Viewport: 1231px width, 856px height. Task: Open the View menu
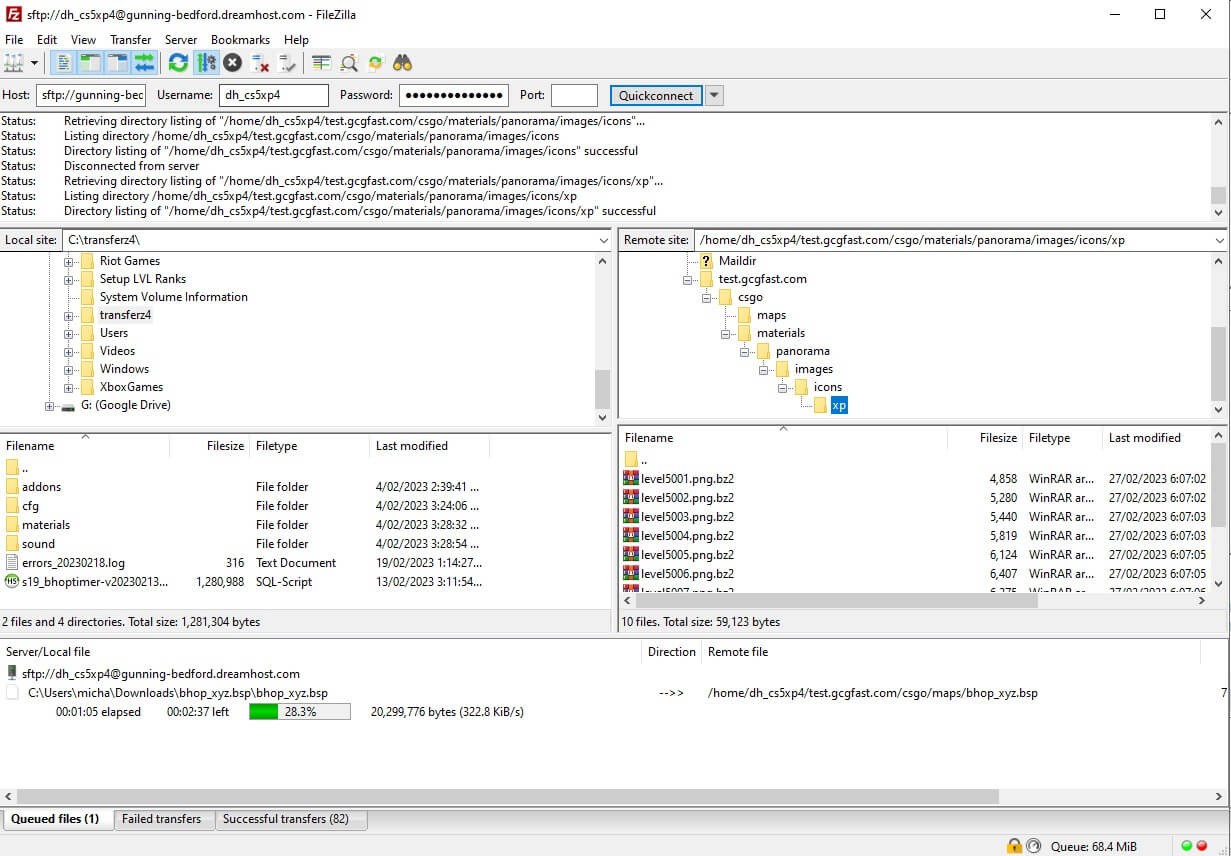84,40
